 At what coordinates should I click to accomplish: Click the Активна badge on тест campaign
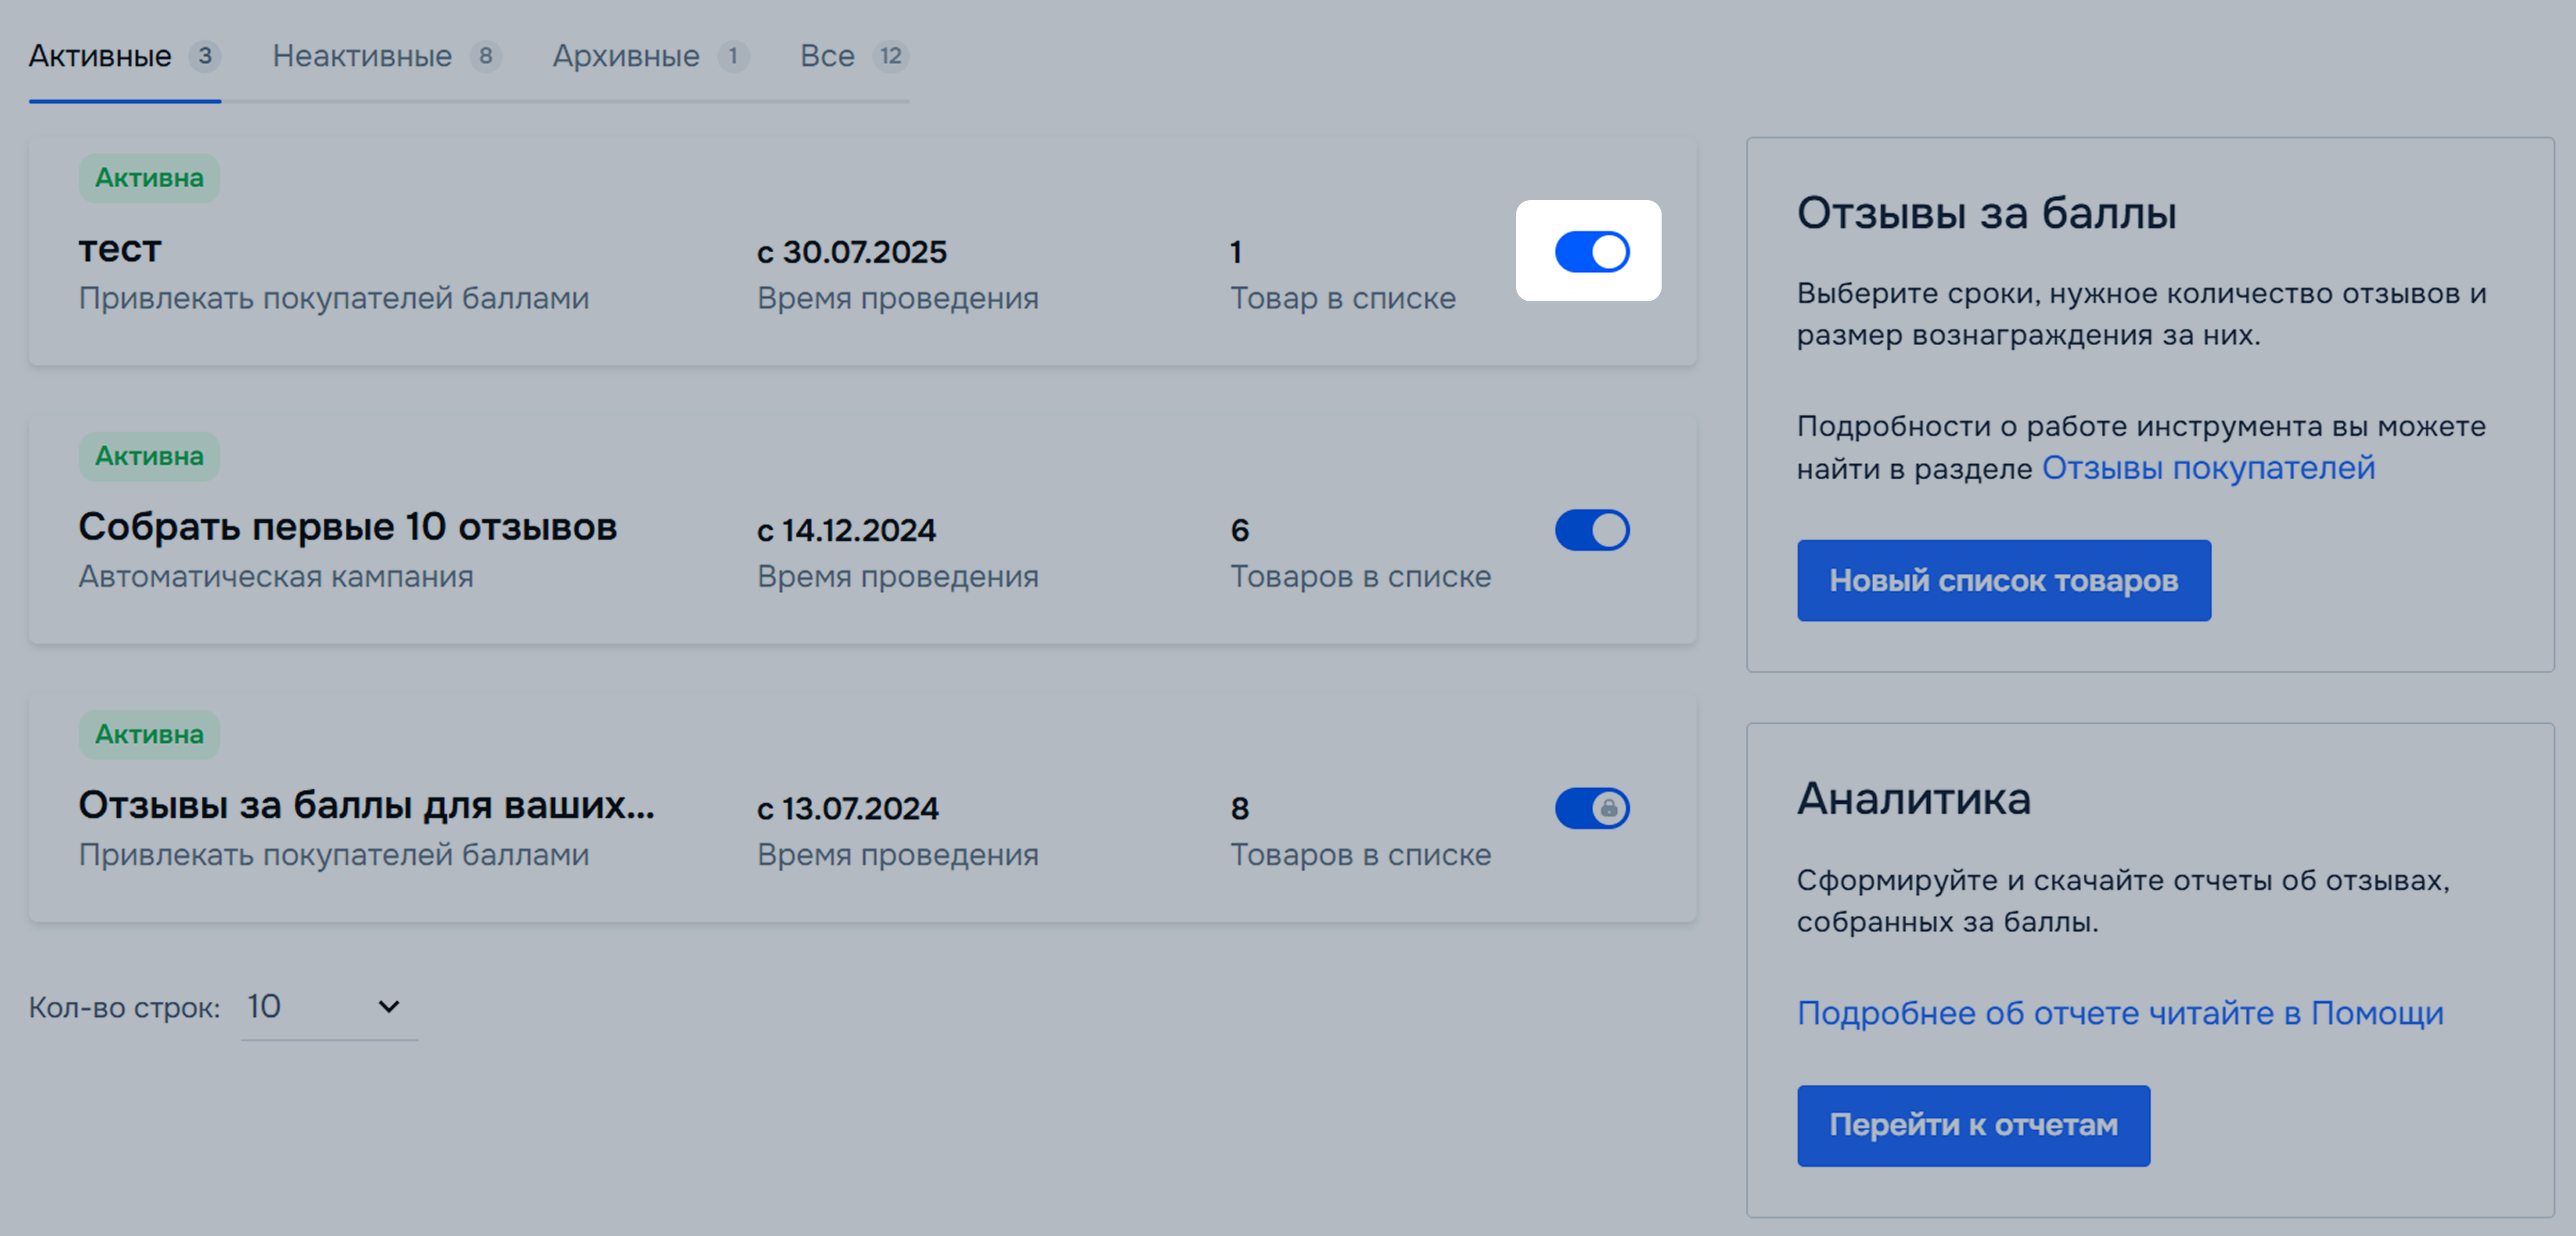pyautogui.click(x=149, y=178)
